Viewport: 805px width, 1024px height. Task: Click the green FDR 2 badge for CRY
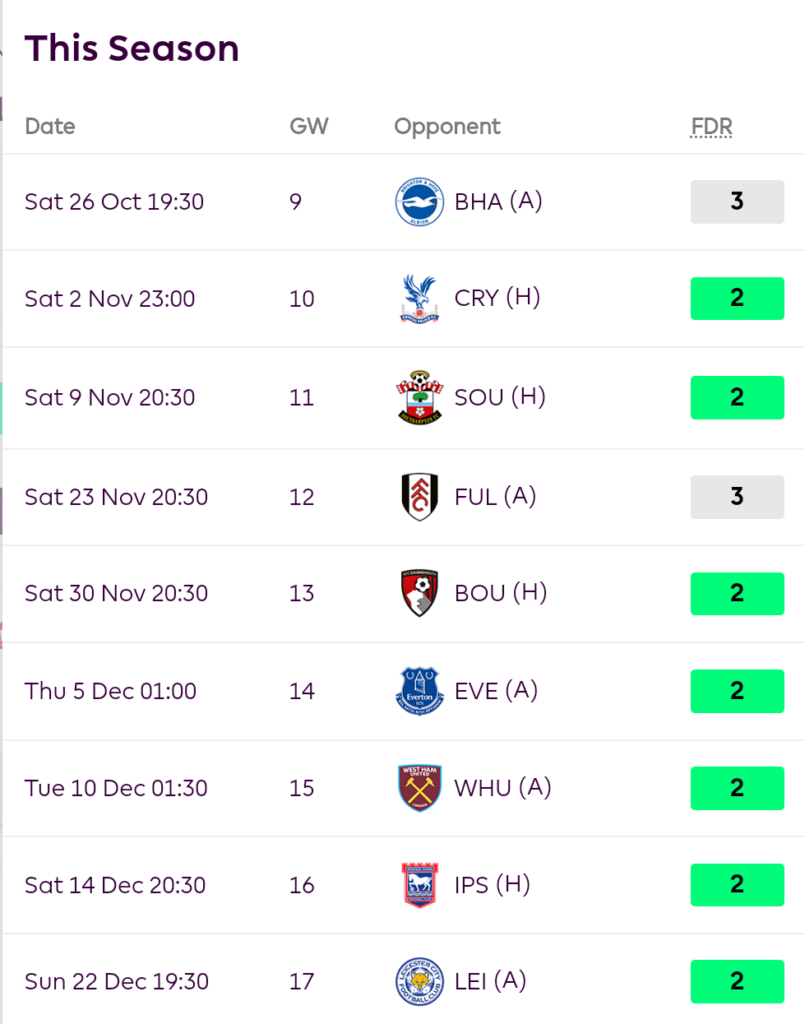coord(737,299)
